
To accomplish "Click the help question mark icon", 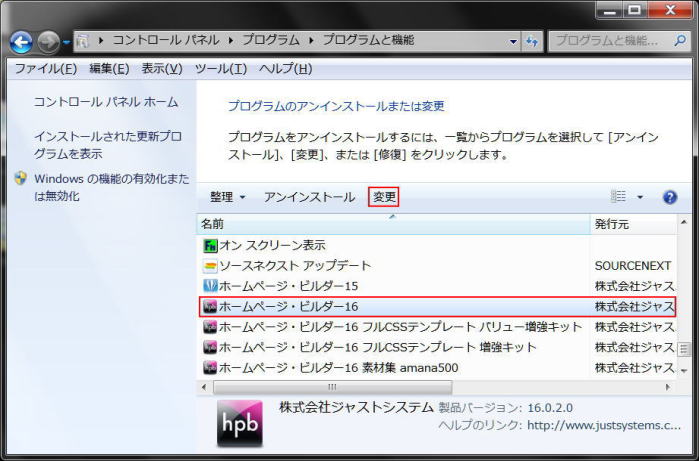I will 670,197.
